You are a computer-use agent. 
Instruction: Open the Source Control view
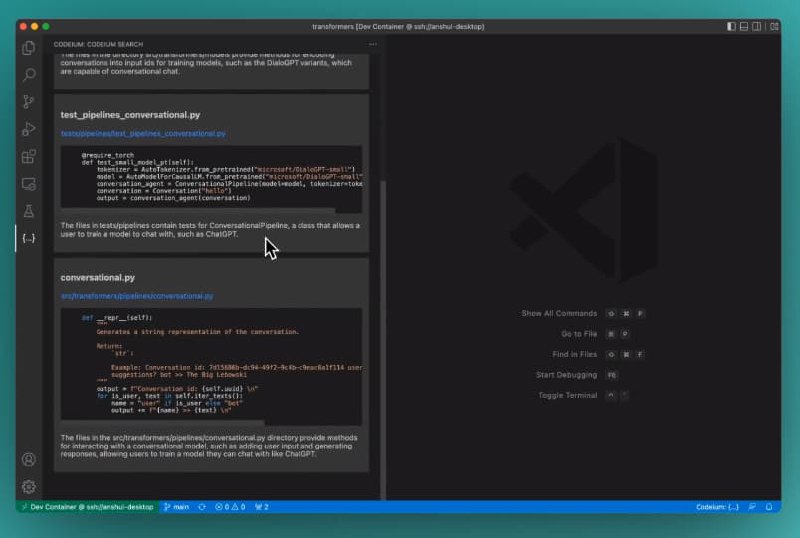pyautogui.click(x=29, y=102)
